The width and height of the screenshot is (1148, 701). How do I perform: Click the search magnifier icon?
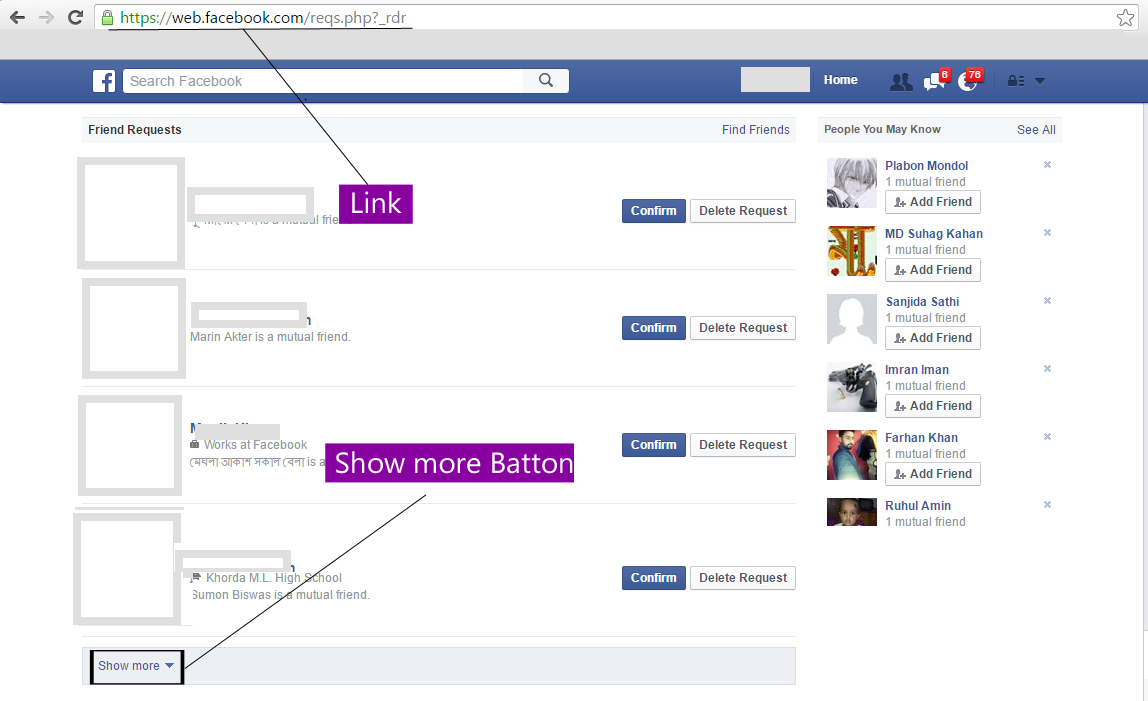point(546,81)
